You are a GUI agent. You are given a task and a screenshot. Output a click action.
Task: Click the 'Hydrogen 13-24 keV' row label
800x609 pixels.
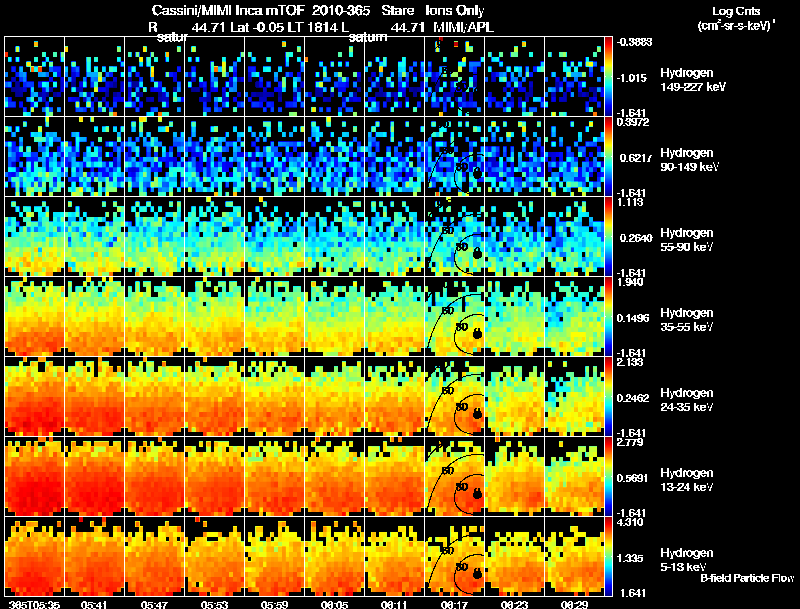(x=687, y=480)
